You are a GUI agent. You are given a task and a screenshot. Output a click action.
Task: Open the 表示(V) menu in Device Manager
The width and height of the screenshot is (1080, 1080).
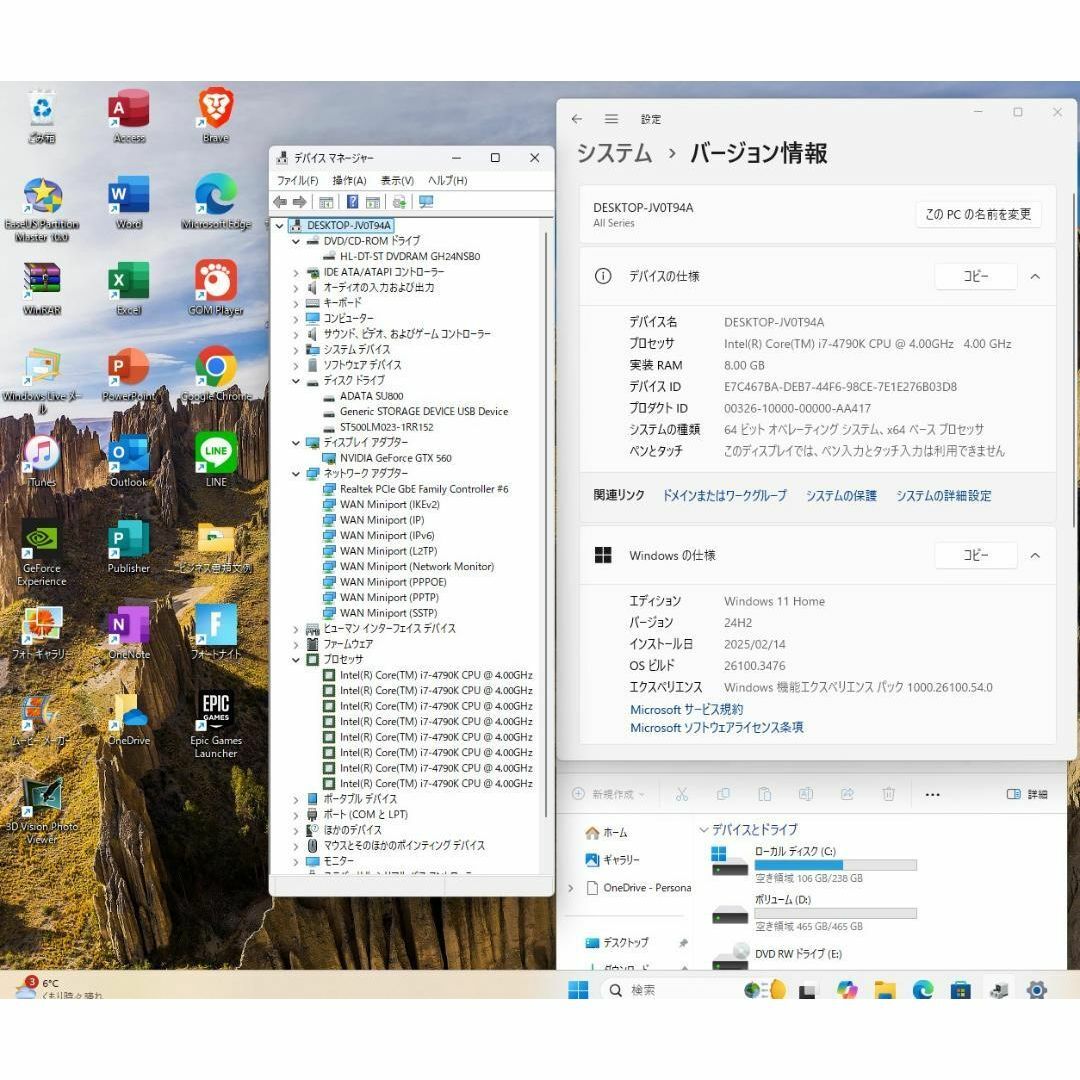(397, 180)
